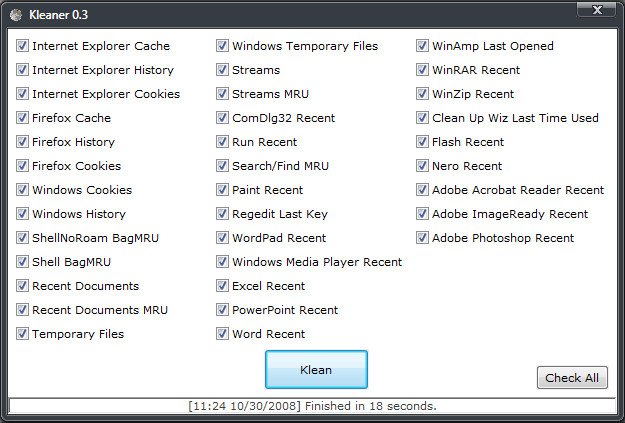Uncheck Paint Recent checkbox
The image size is (625, 423).
[222, 189]
